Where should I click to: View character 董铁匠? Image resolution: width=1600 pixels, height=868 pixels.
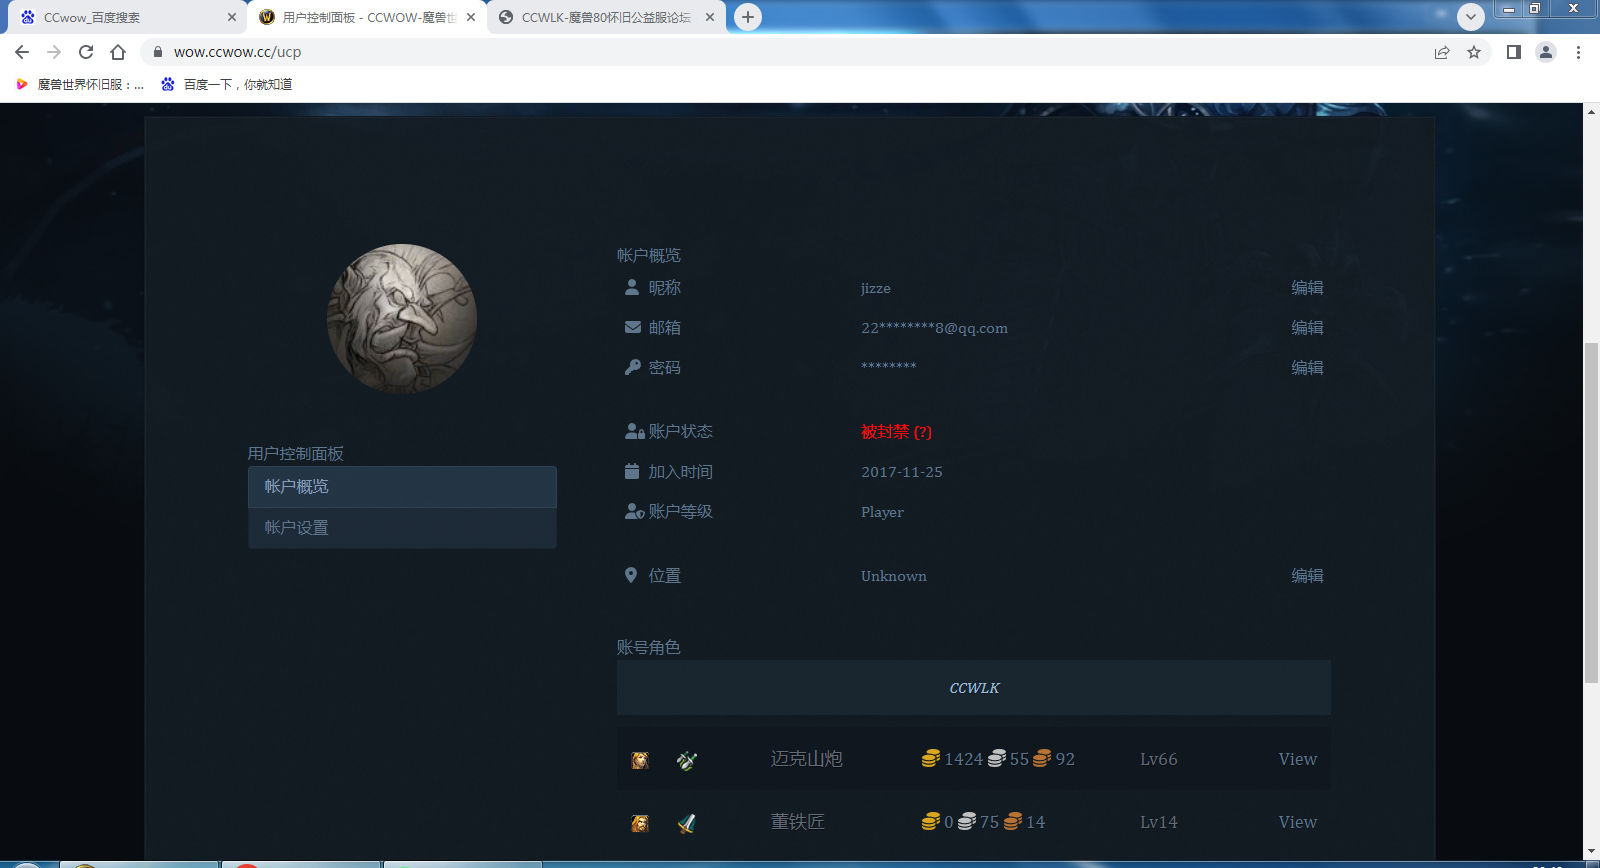[1297, 822]
